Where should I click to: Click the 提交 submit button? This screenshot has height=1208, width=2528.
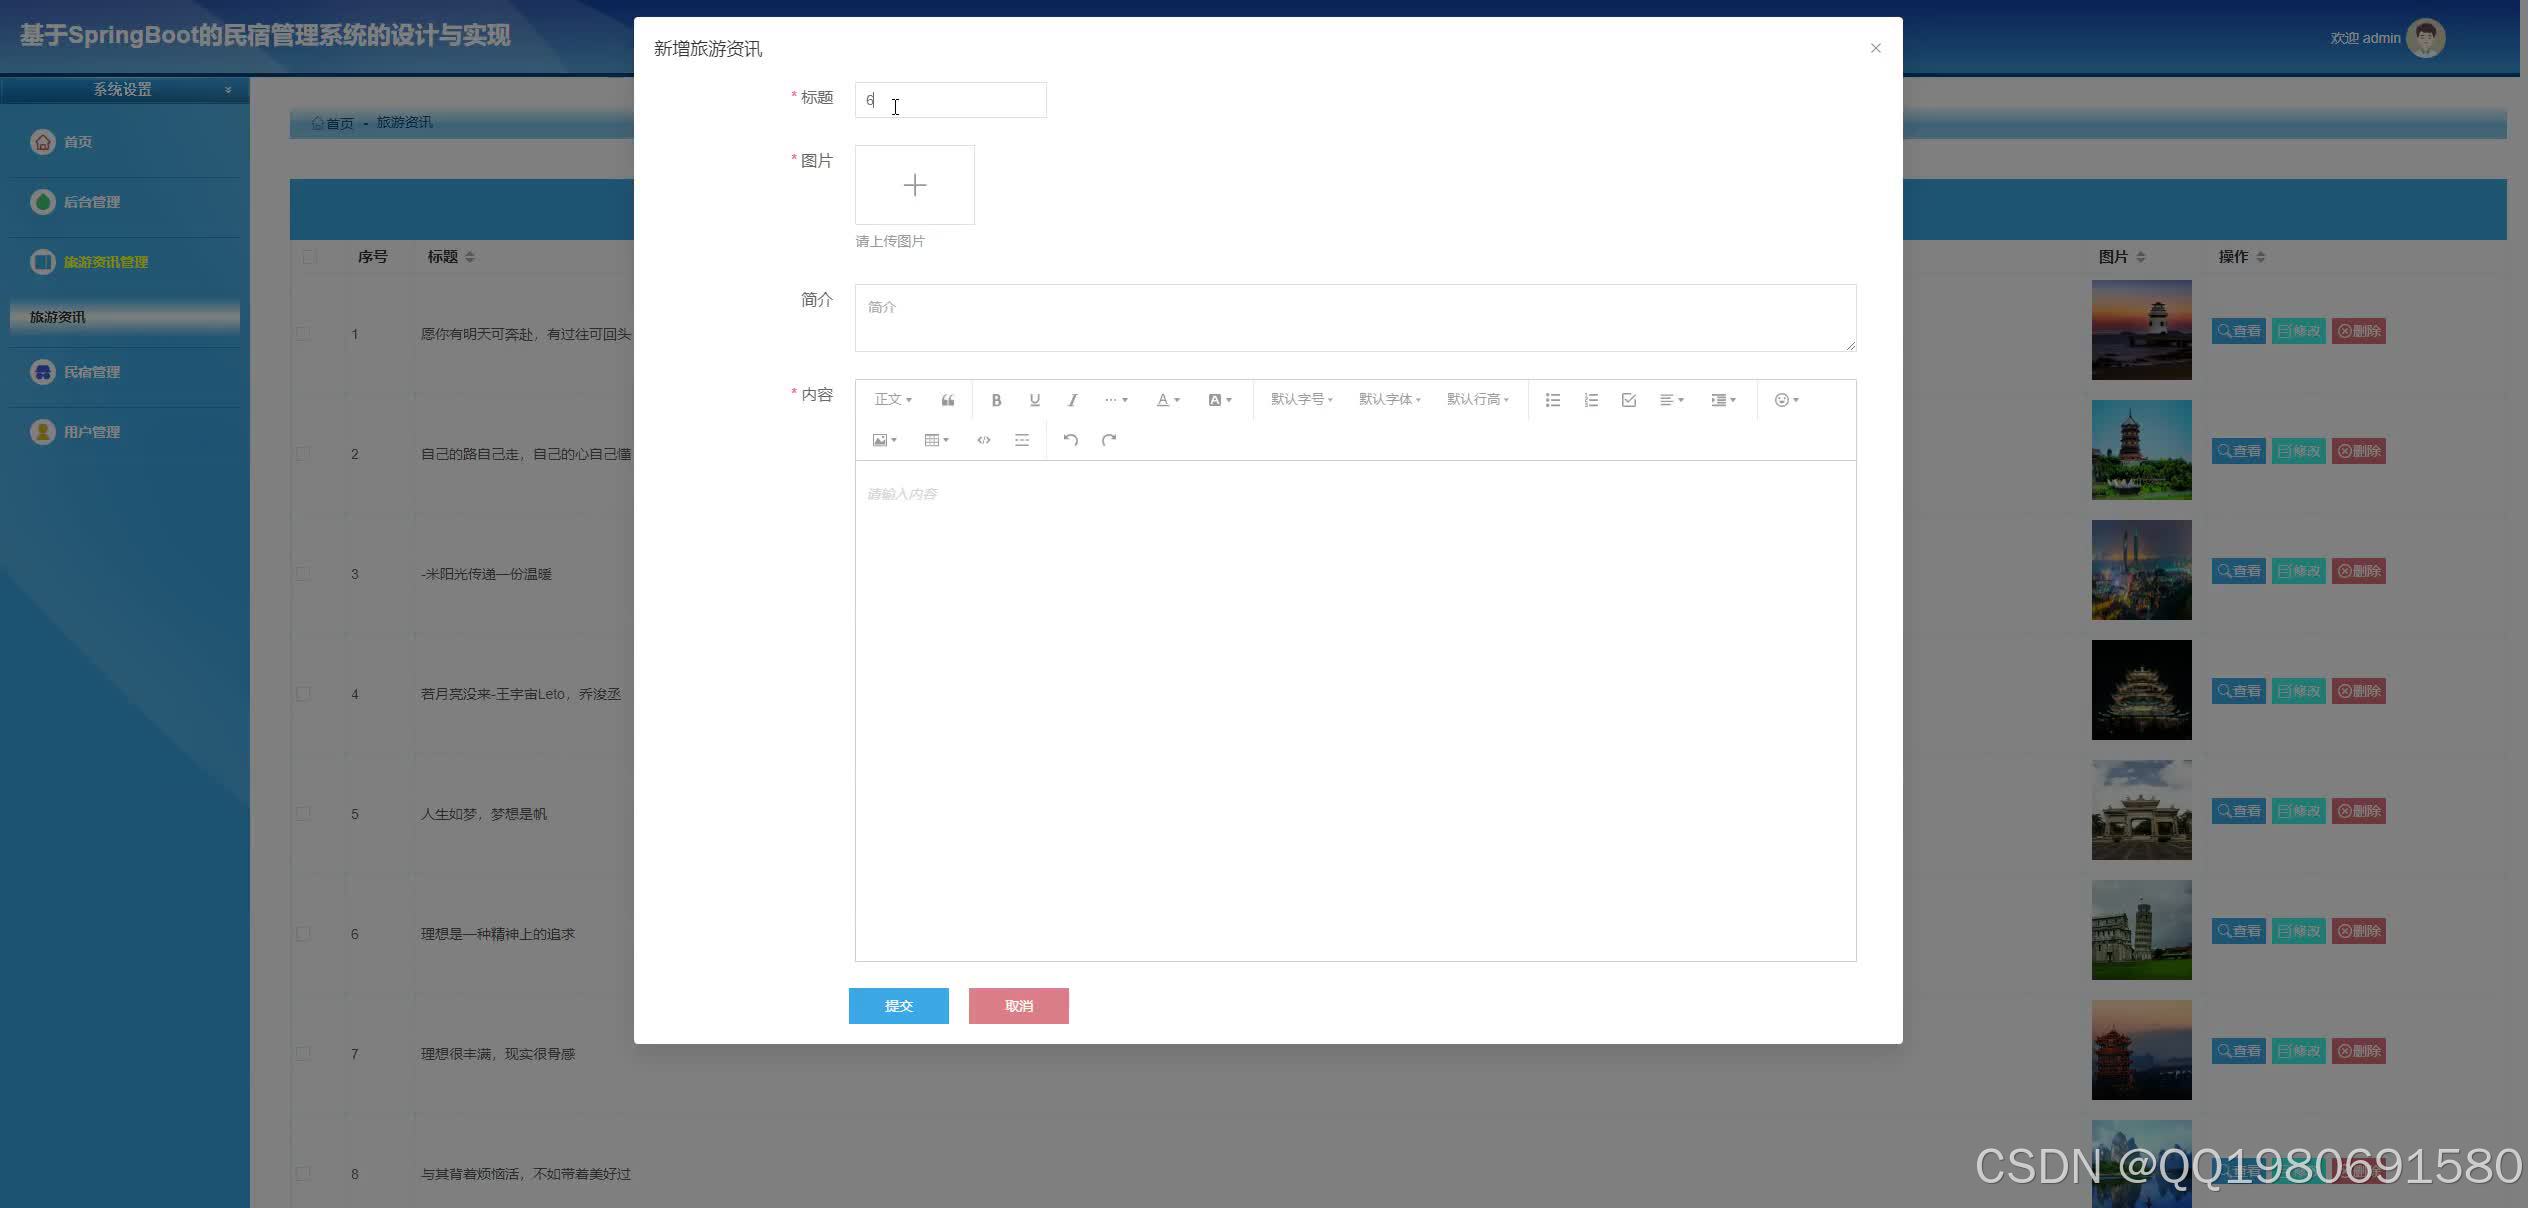coord(898,1006)
